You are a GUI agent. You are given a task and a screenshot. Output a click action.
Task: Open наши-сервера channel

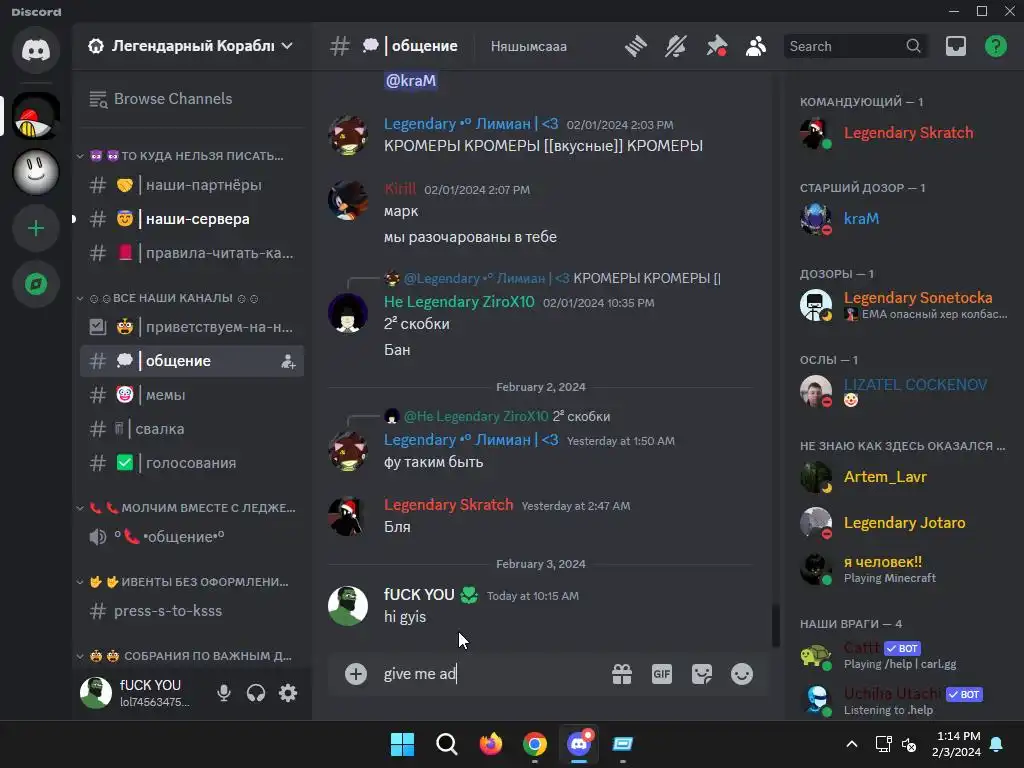tap(191, 219)
